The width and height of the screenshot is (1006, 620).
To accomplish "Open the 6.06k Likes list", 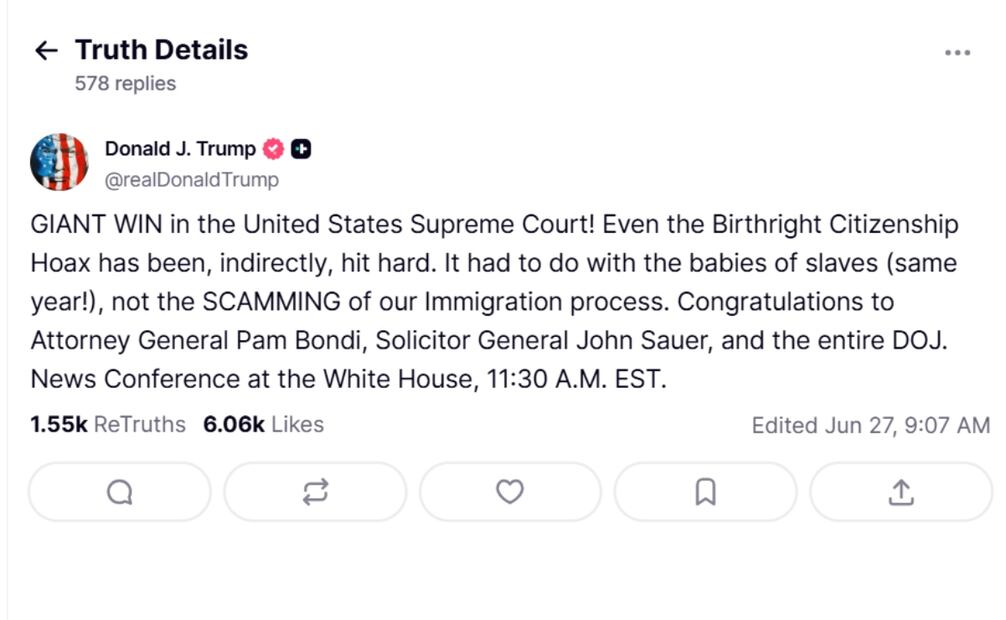I will [263, 424].
